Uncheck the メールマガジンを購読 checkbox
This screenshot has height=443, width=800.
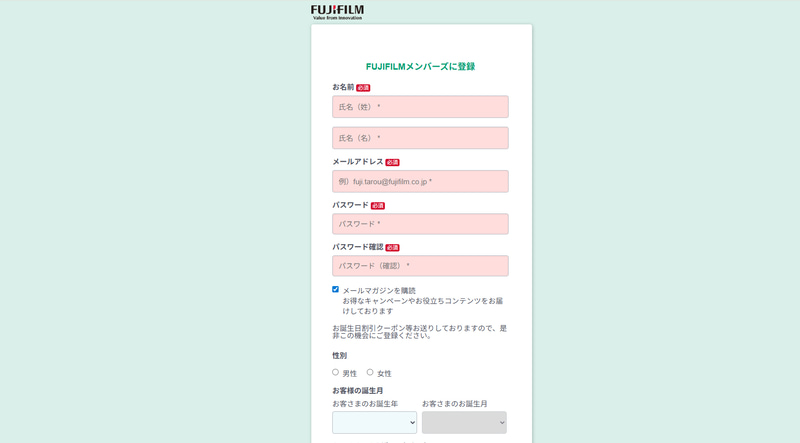[x=335, y=289]
